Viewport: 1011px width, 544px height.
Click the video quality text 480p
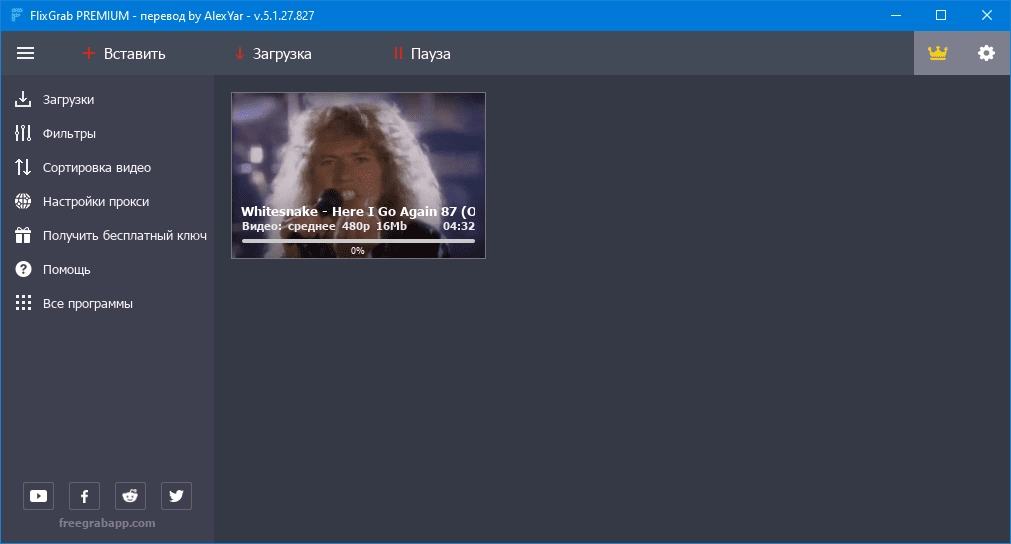356,226
